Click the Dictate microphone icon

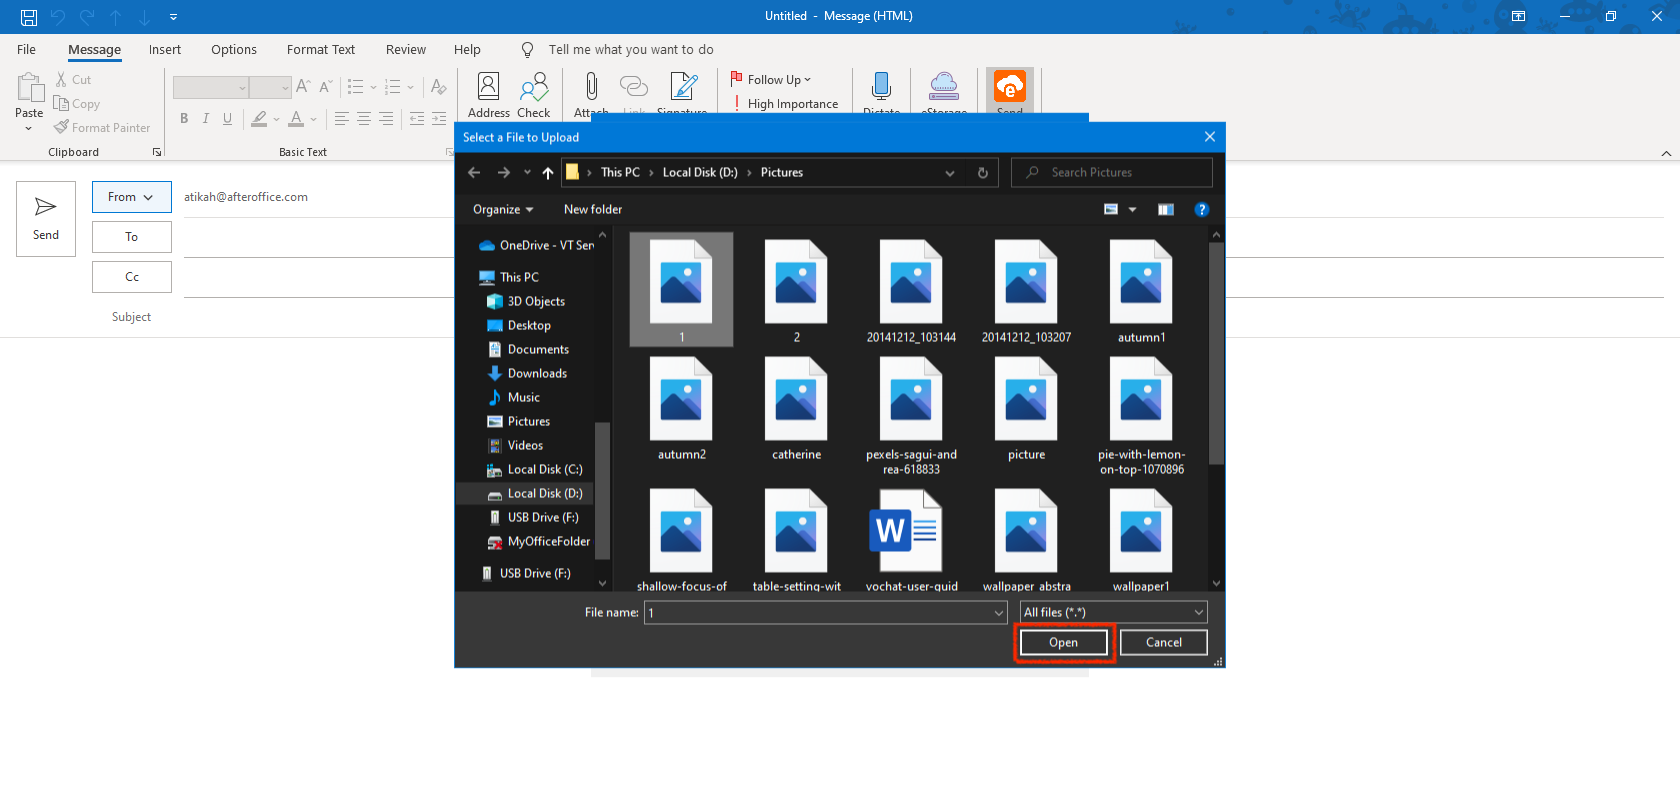pyautogui.click(x=881, y=88)
